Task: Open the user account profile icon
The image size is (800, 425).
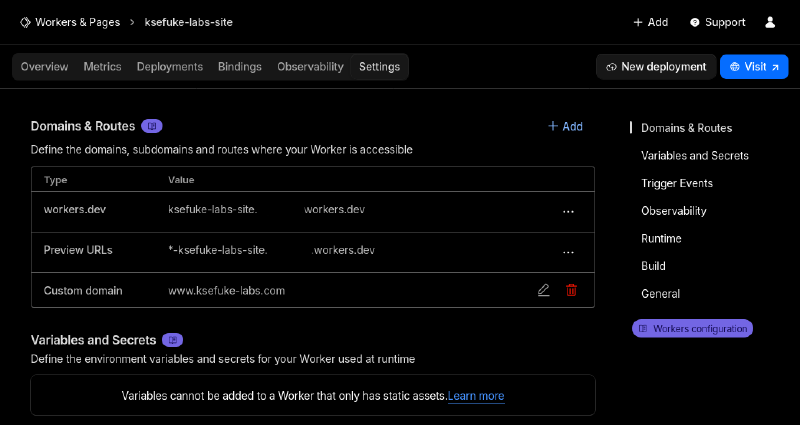Action: tap(770, 22)
